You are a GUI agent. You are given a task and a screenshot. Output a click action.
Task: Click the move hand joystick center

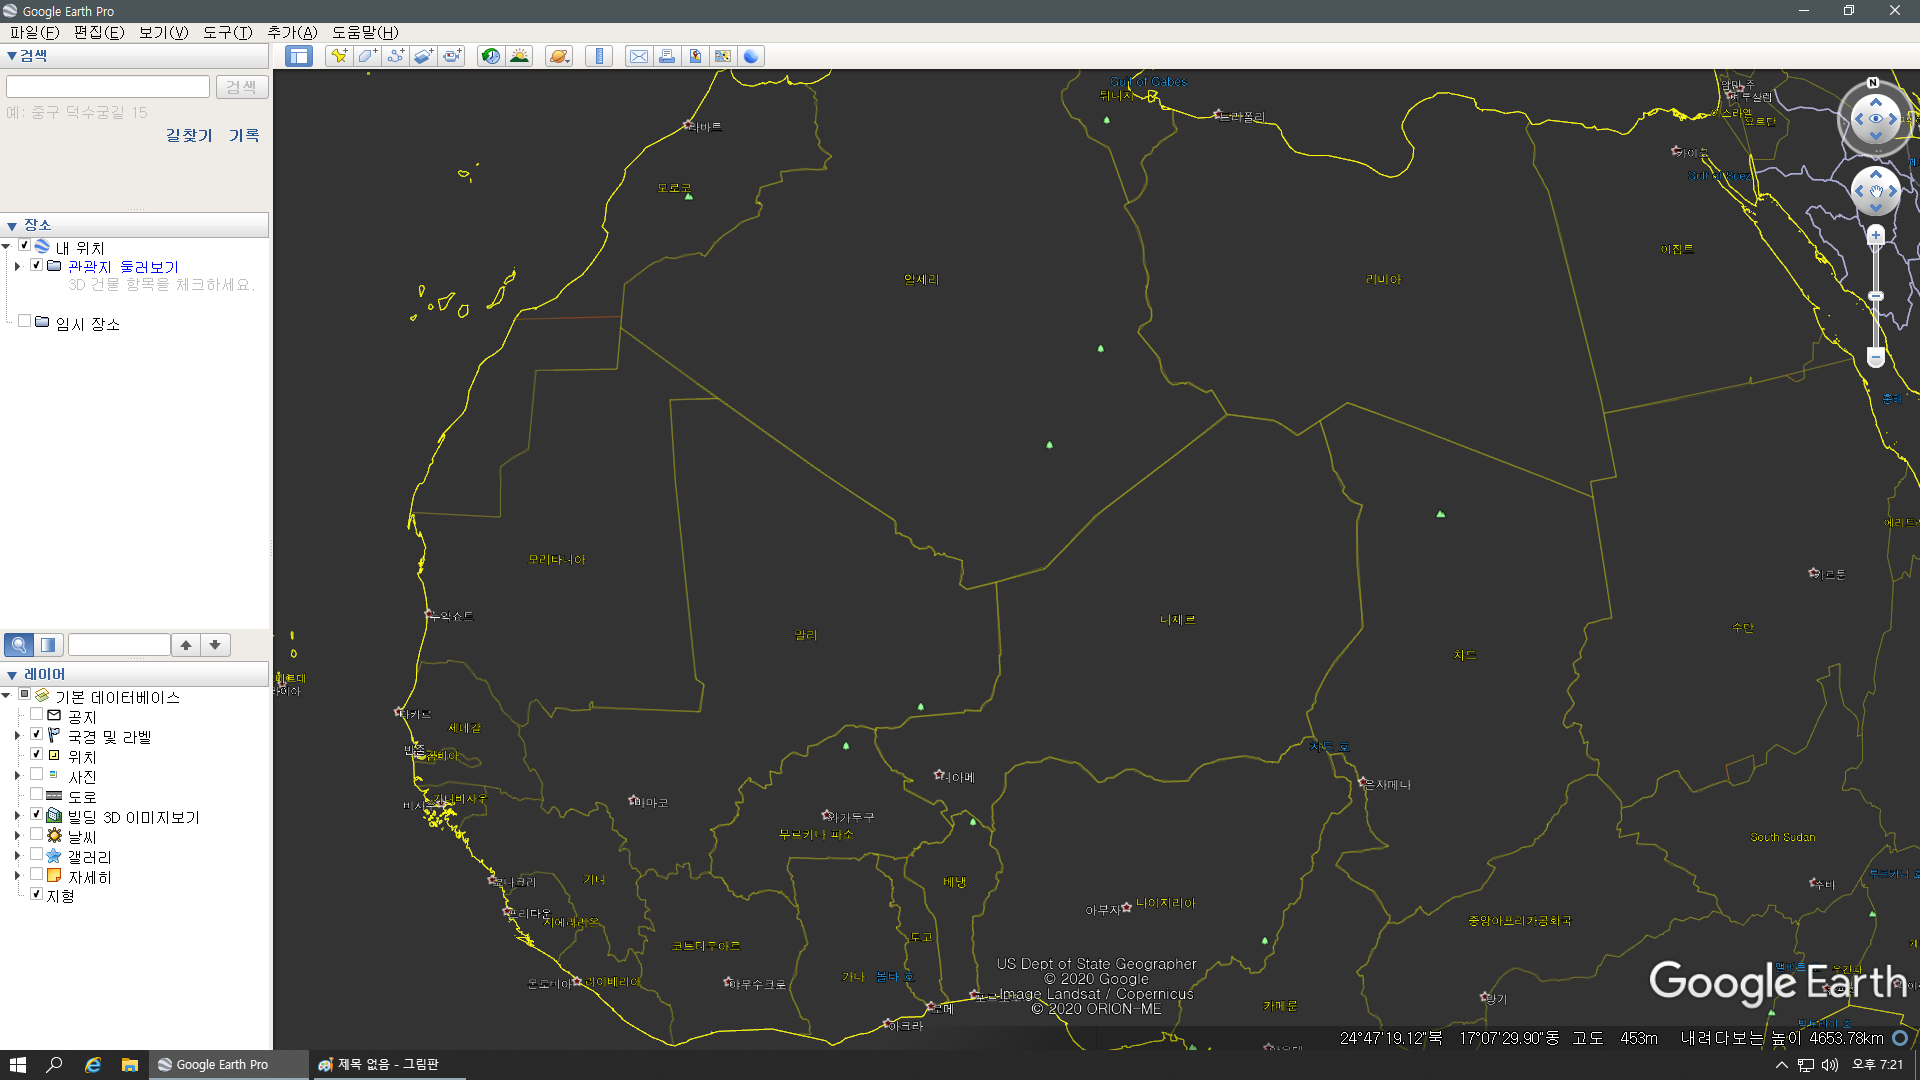1876,190
